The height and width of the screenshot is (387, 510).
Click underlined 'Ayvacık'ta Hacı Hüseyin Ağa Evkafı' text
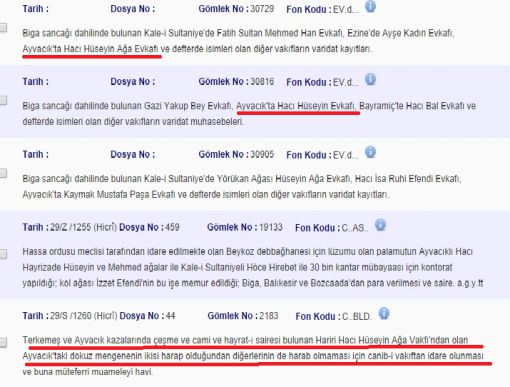[x=90, y=49]
